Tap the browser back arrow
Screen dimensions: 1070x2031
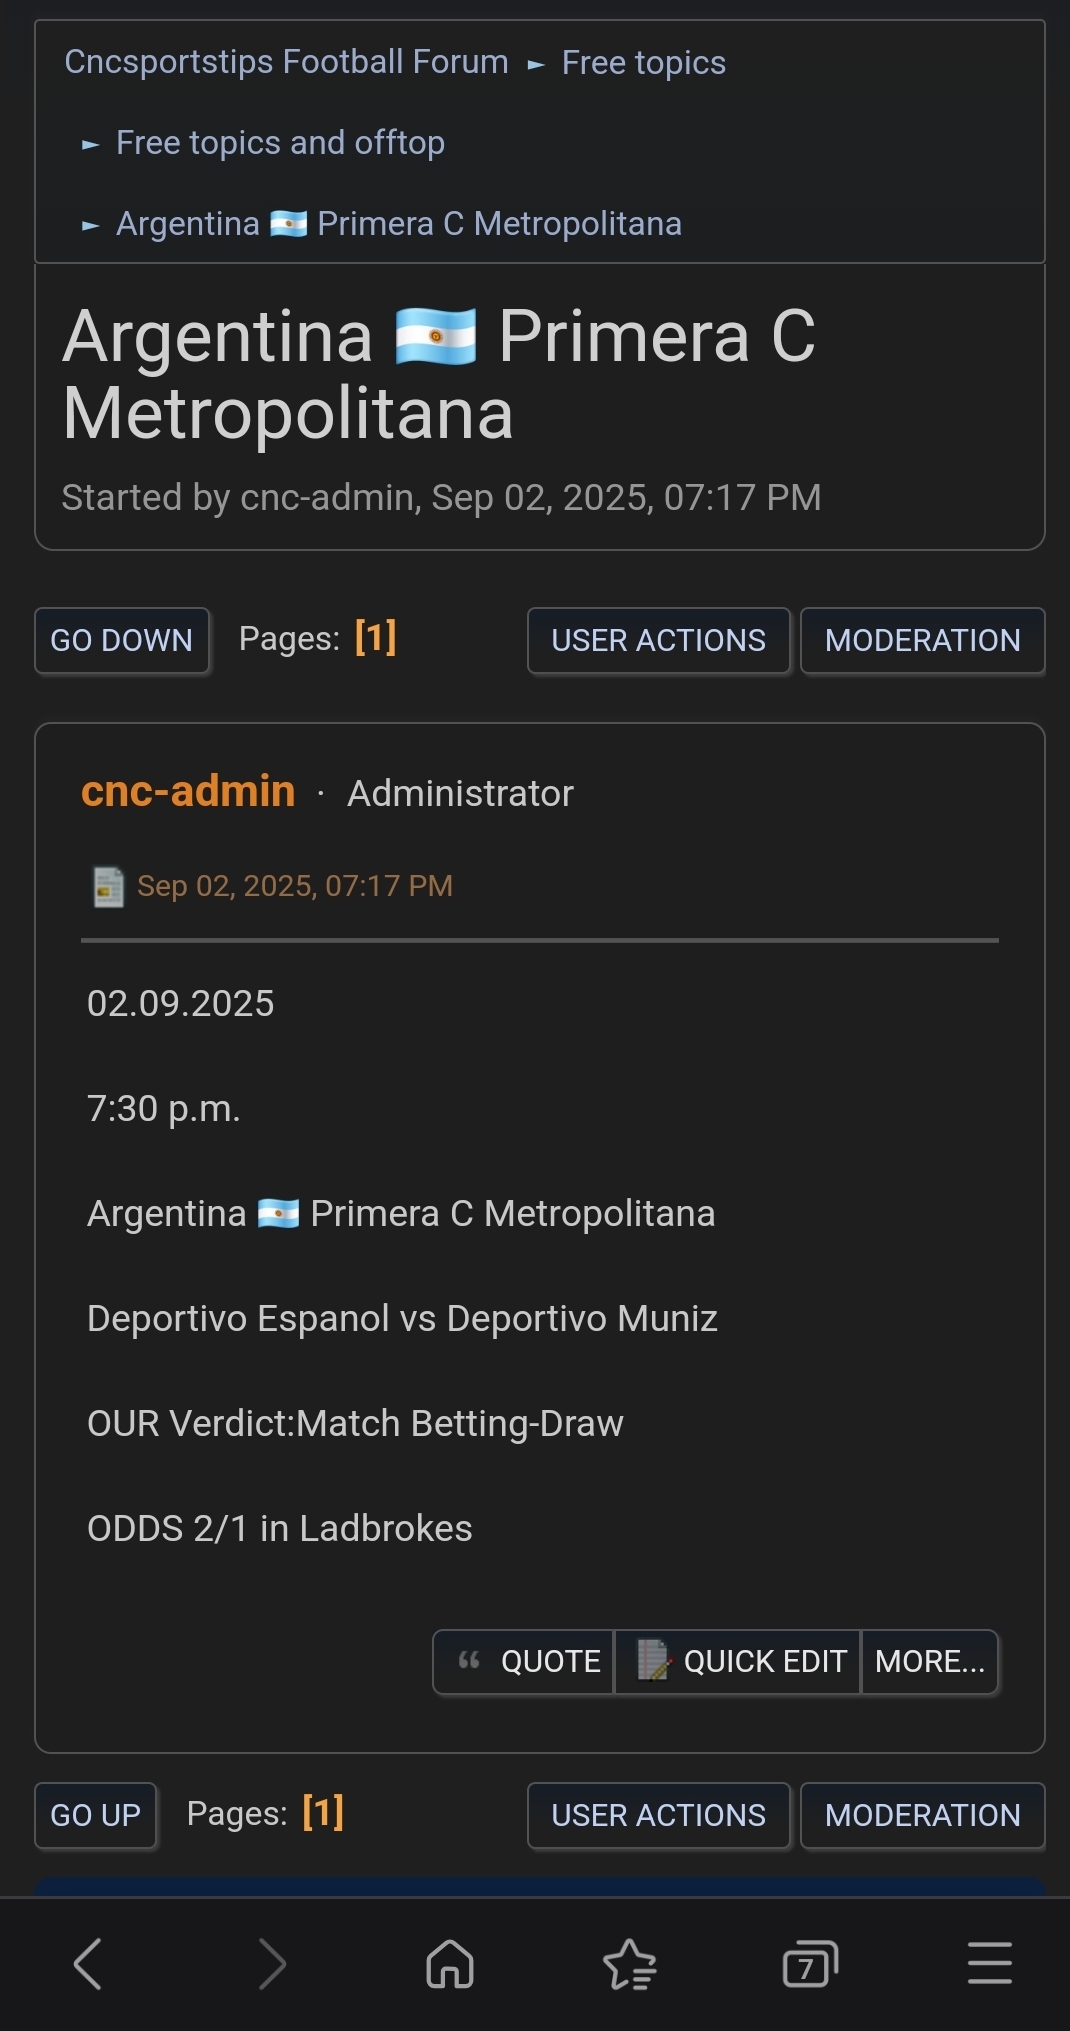coord(88,1963)
